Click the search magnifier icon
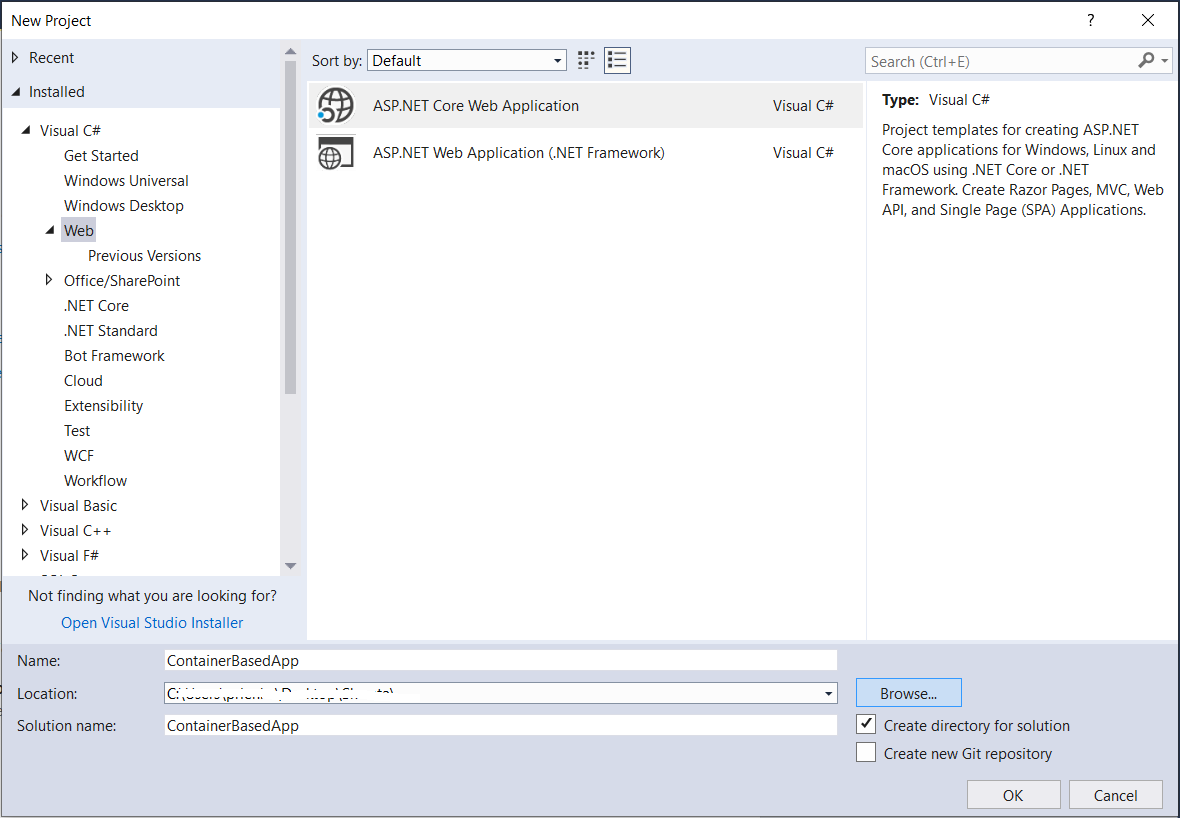Image resolution: width=1180 pixels, height=818 pixels. pyautogui.click(x=1145, y=61)
